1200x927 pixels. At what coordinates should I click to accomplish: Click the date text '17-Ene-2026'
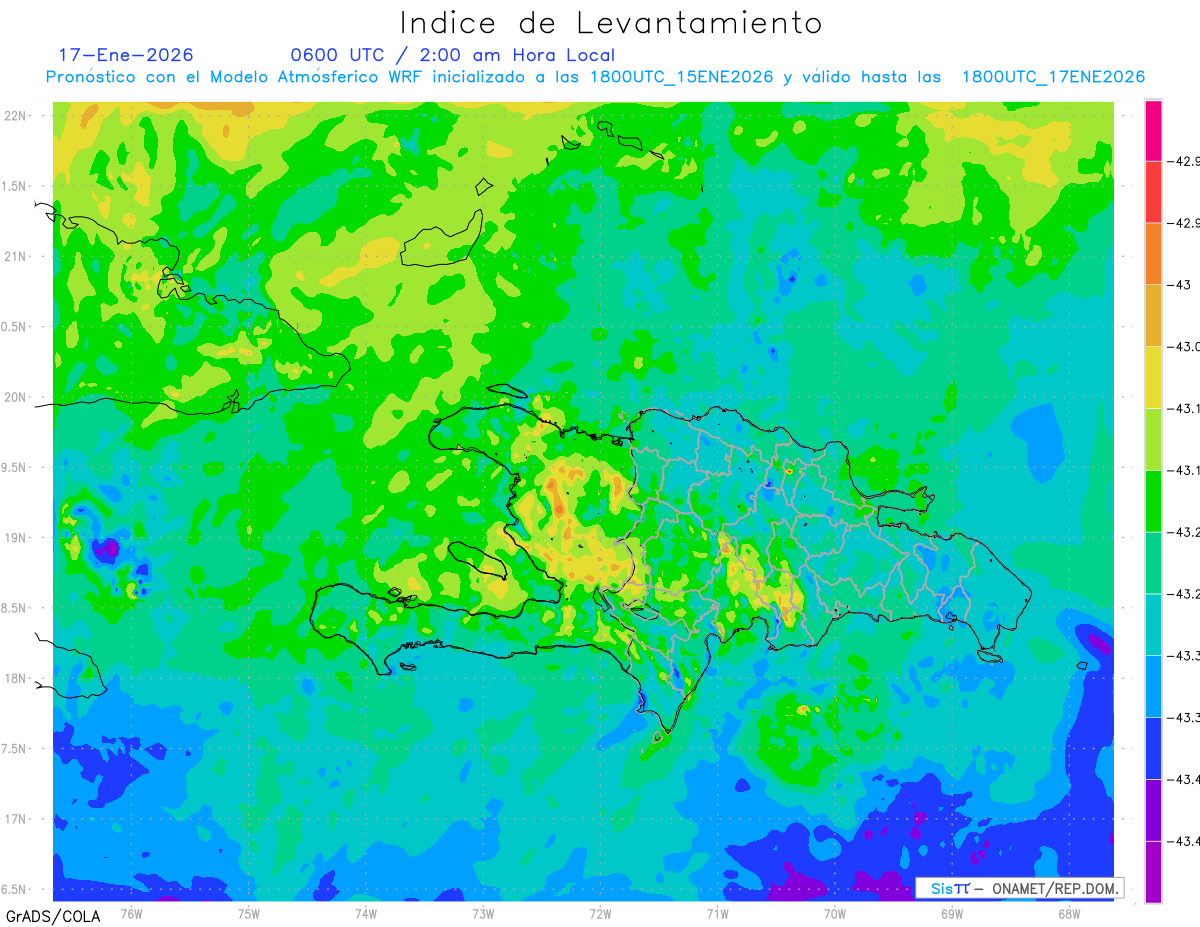click(126, 55)
